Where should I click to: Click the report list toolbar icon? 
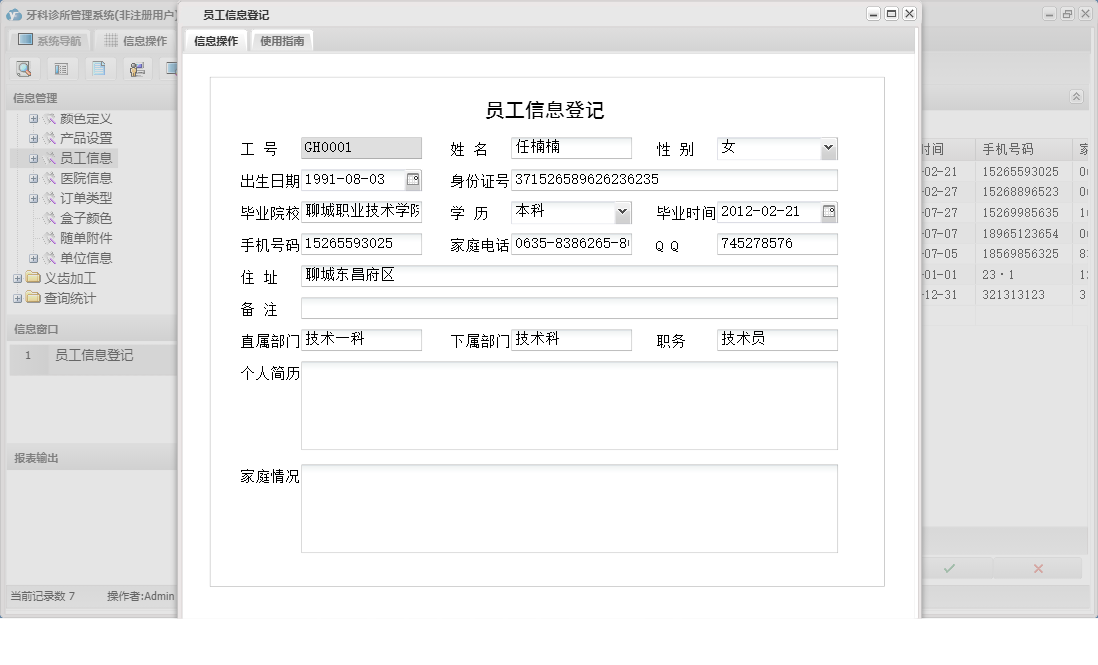click(x=60, y=68)
